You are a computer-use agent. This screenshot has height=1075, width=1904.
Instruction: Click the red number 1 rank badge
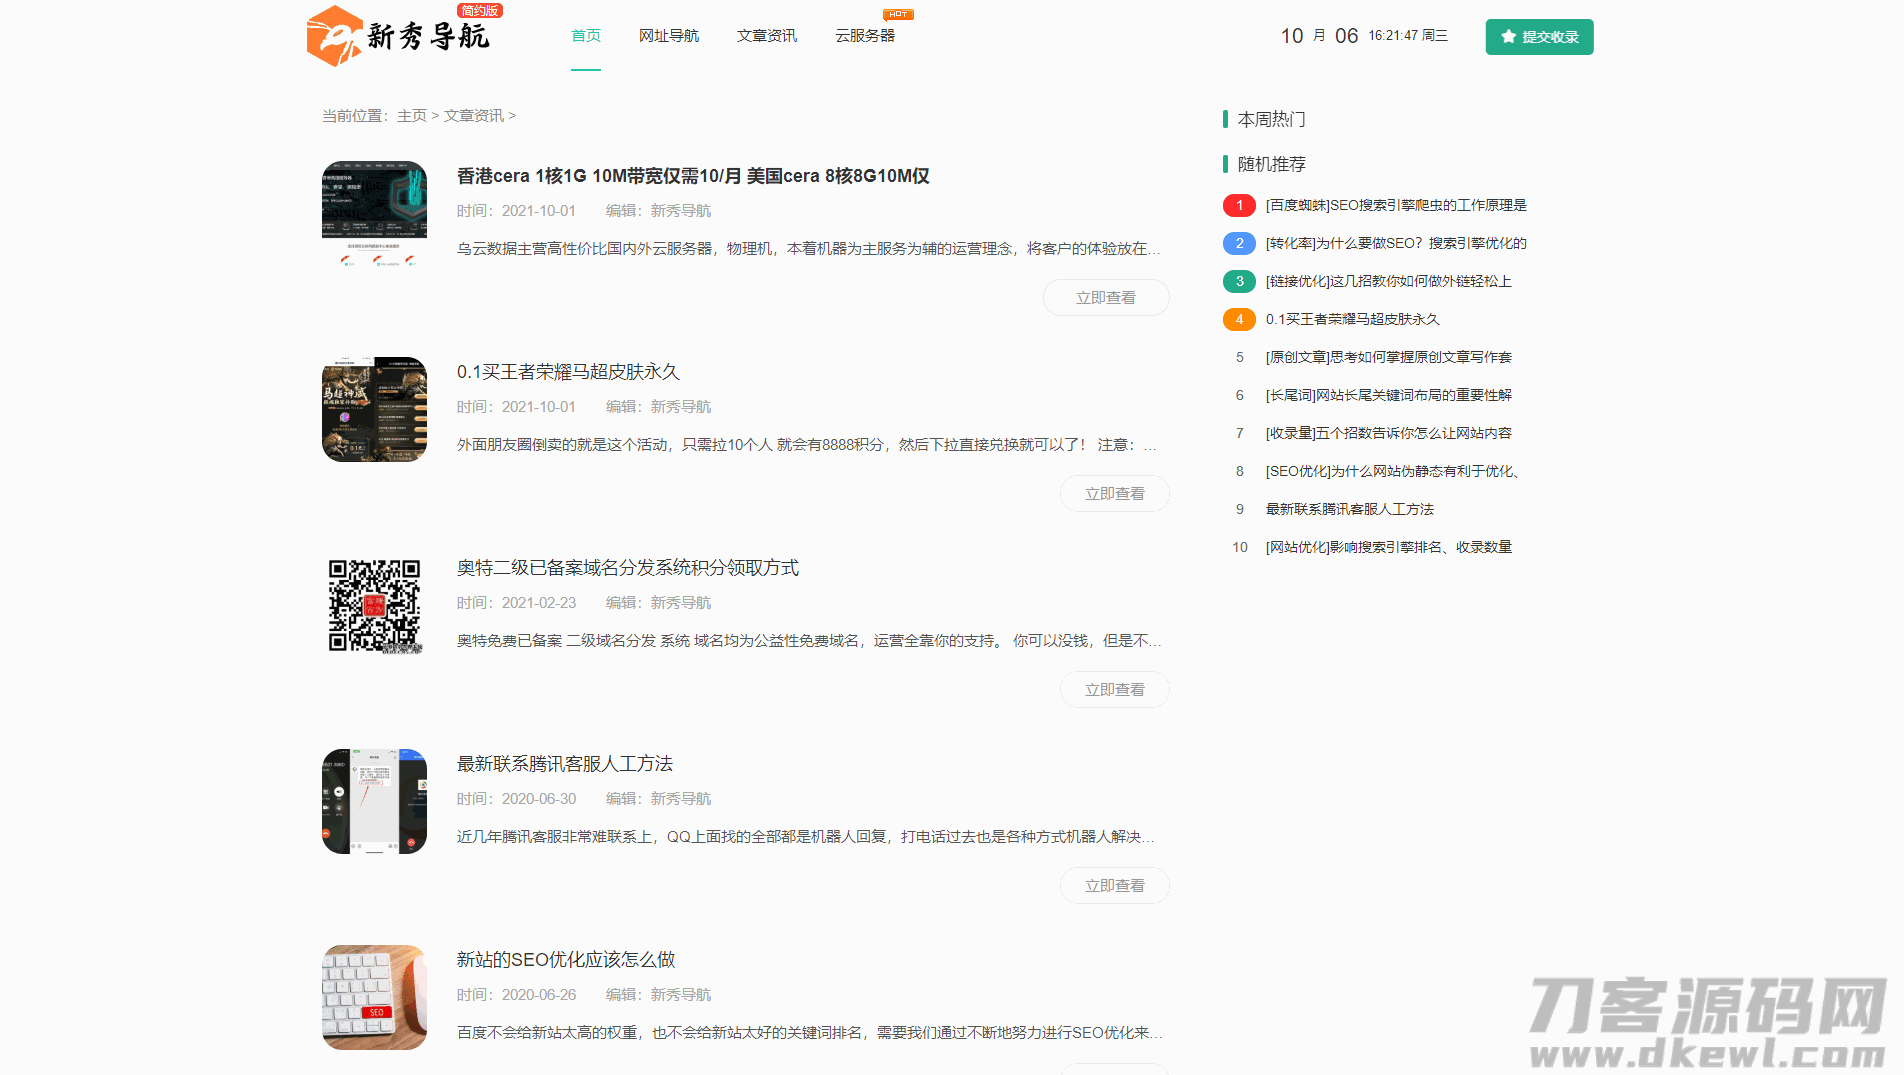(1239, 206)
